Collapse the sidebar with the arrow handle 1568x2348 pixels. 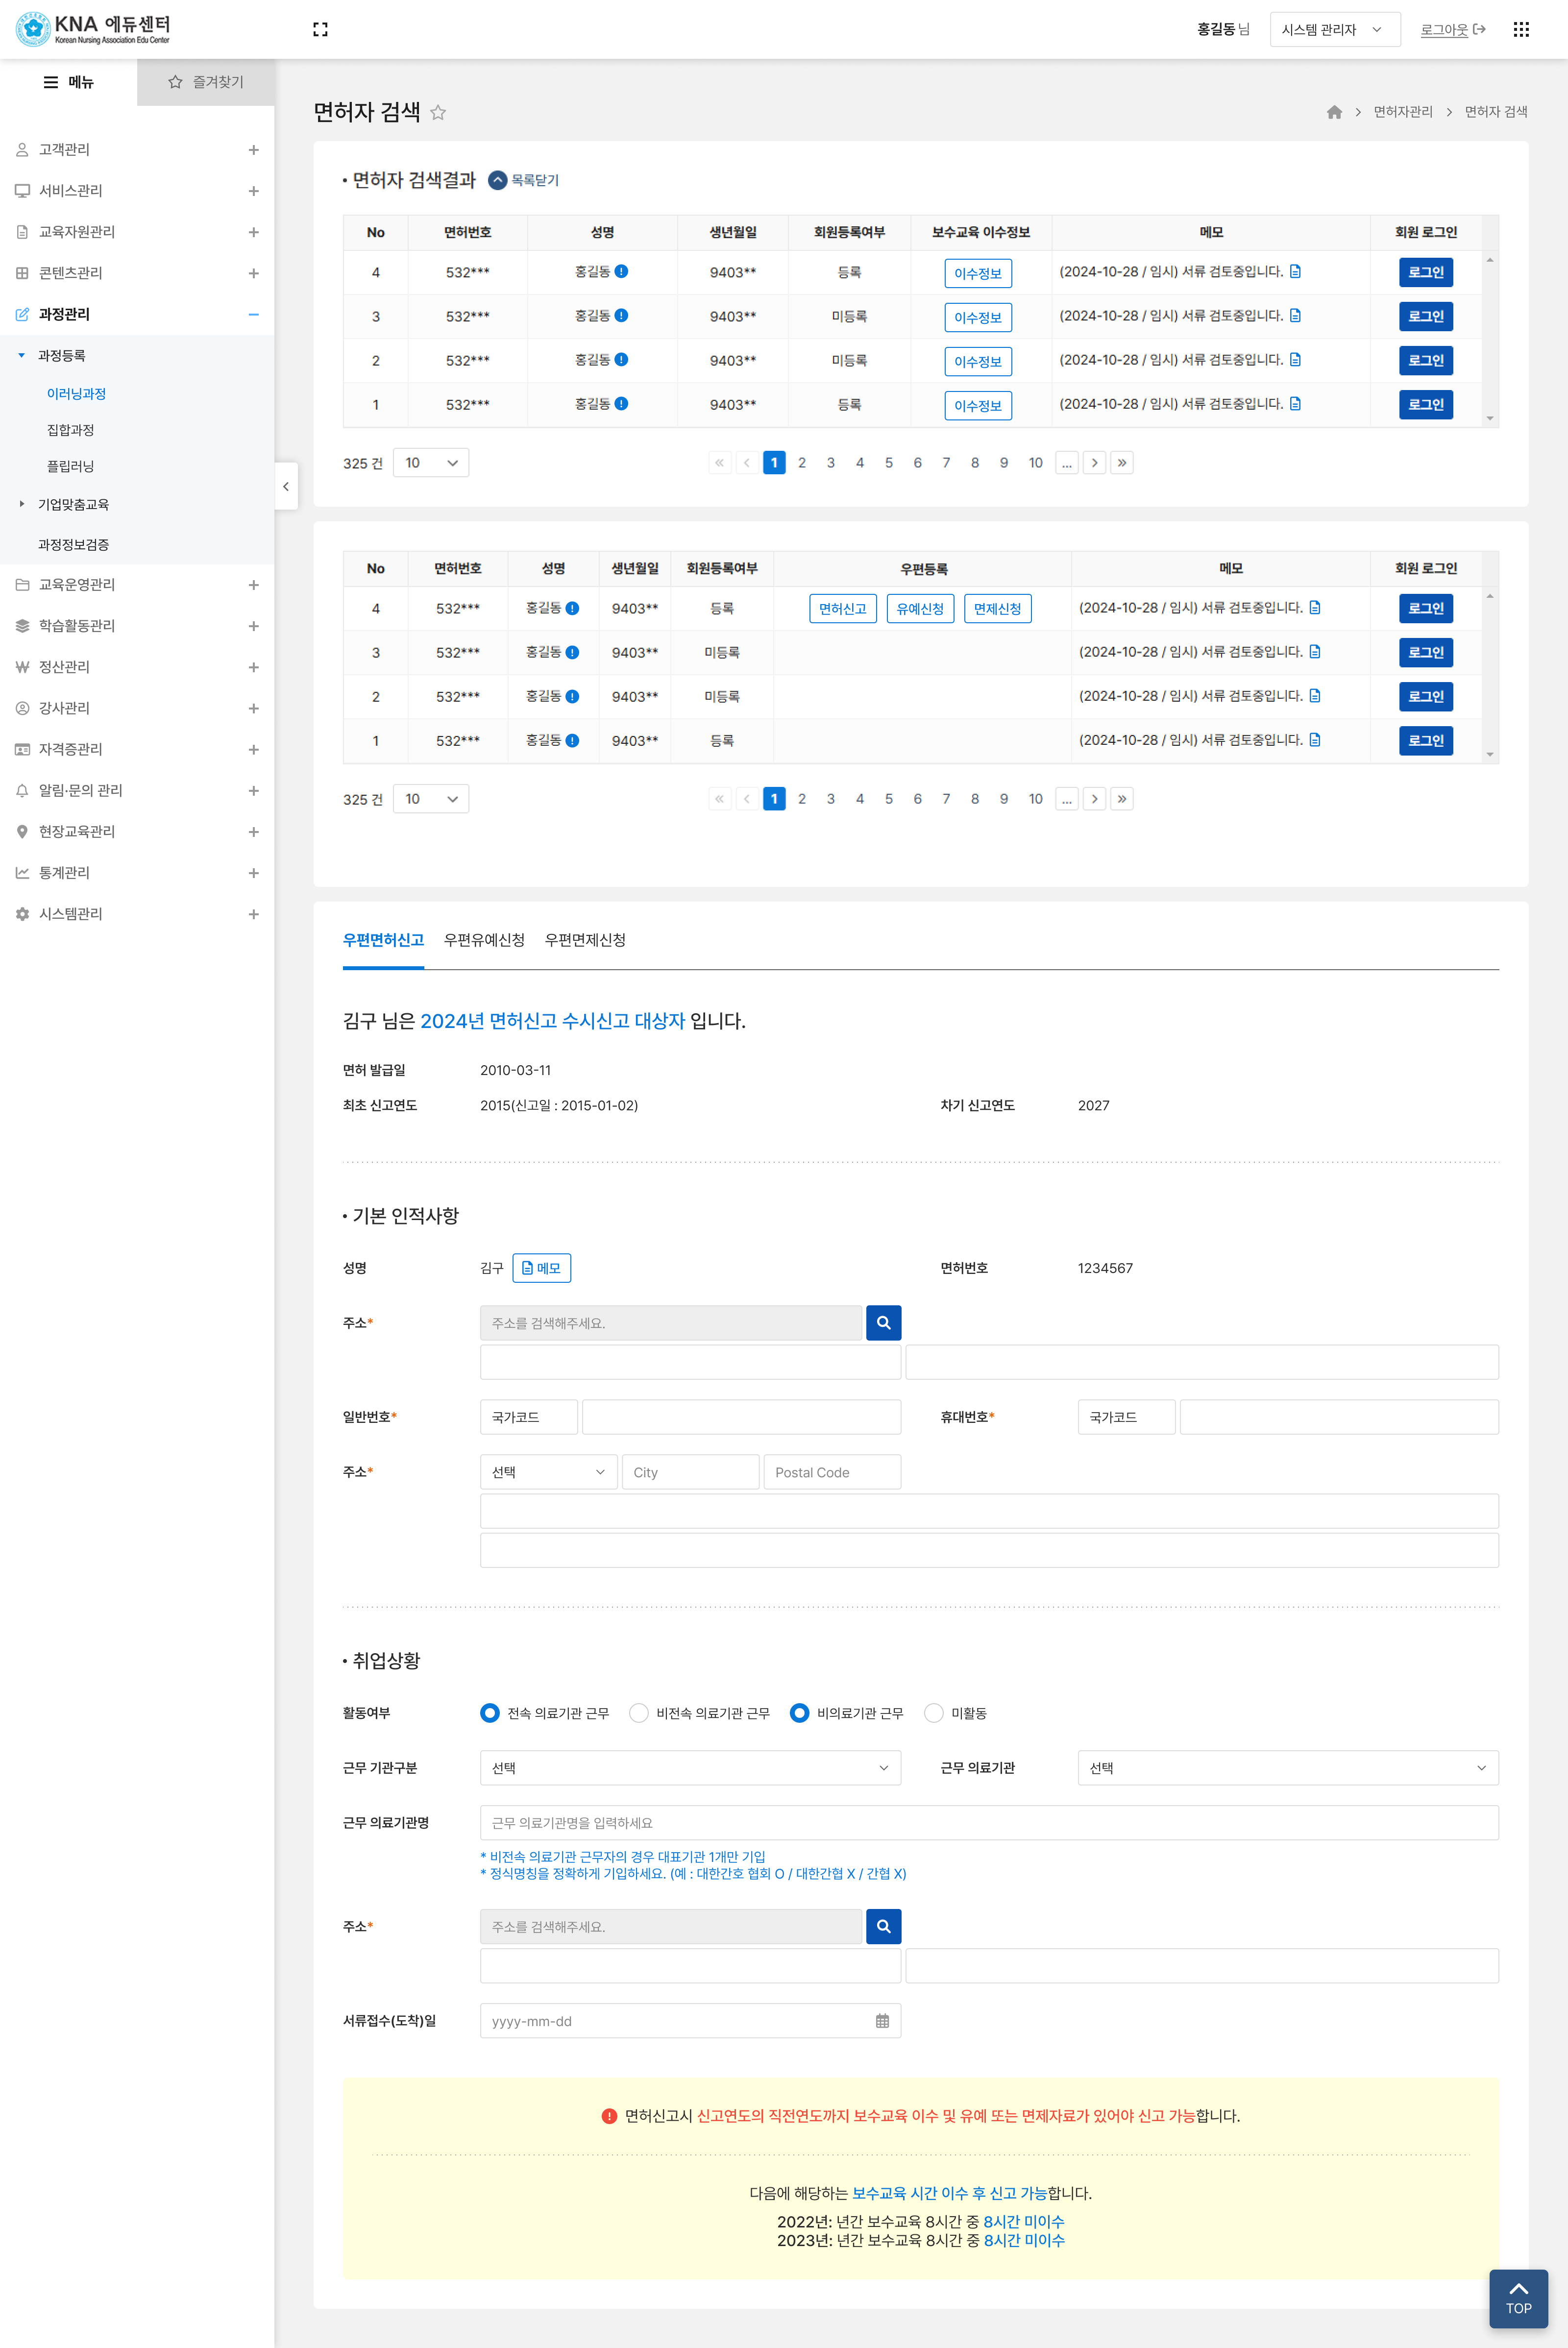click(x=286, y=486)
